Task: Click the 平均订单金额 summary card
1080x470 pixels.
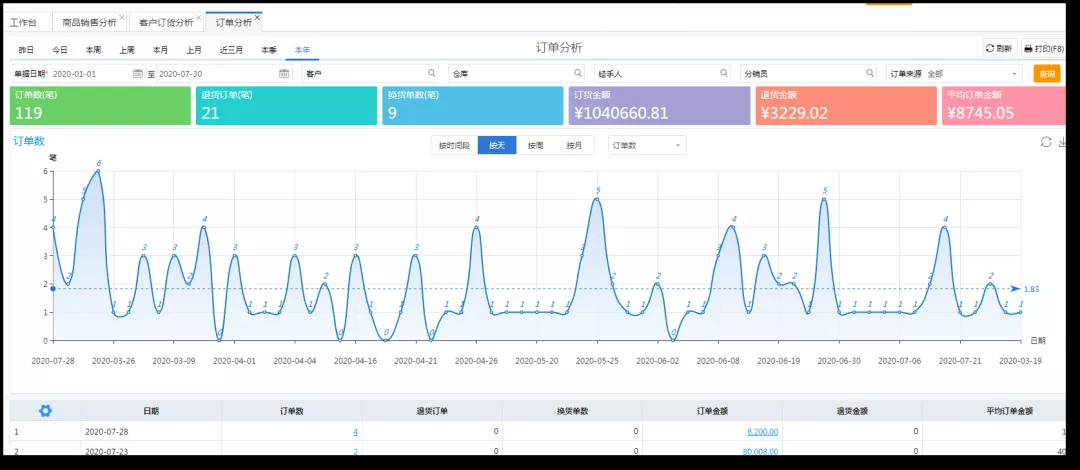Action: coord(1006,105)
